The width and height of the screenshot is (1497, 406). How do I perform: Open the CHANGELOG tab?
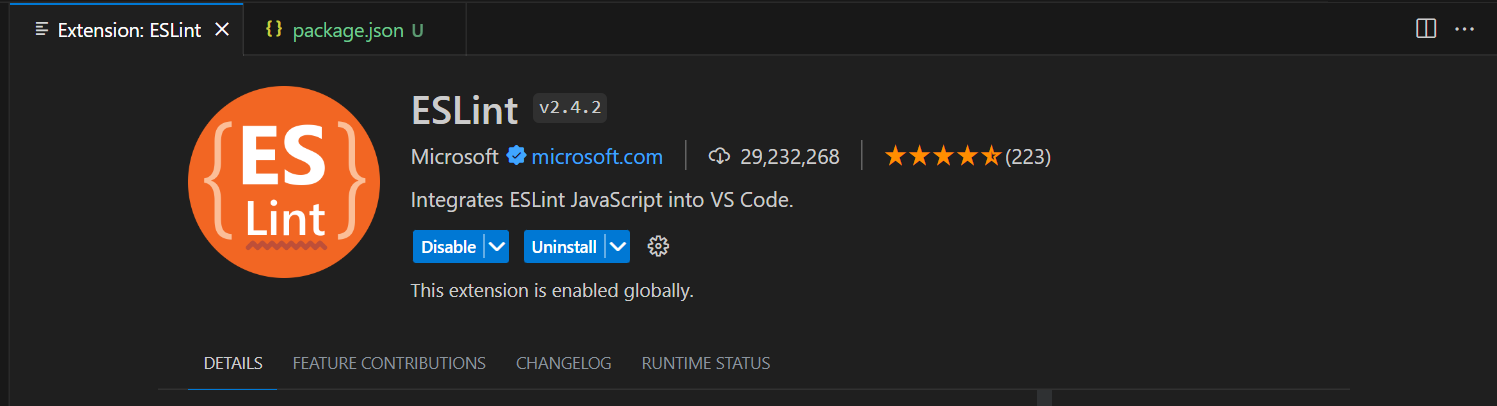tap(563, 363)
